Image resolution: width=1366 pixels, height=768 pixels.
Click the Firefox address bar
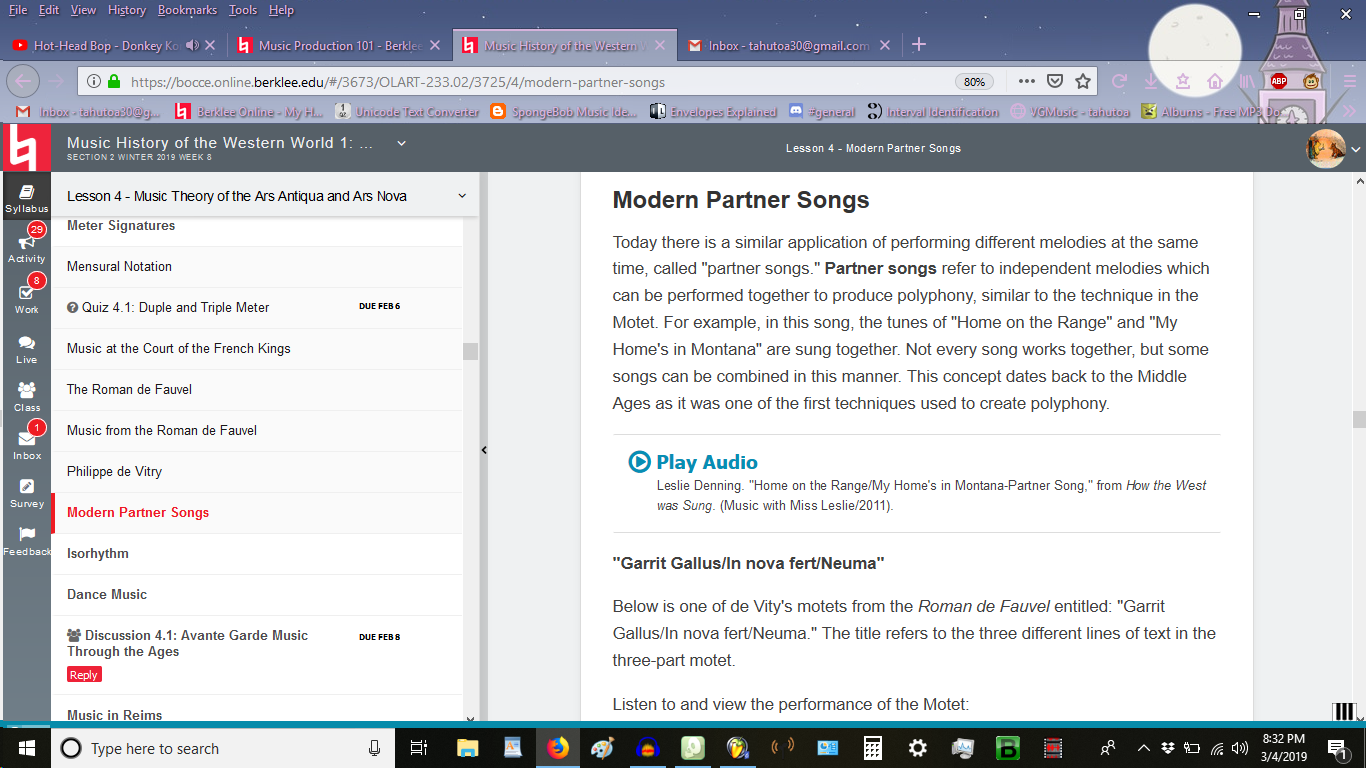540,82
